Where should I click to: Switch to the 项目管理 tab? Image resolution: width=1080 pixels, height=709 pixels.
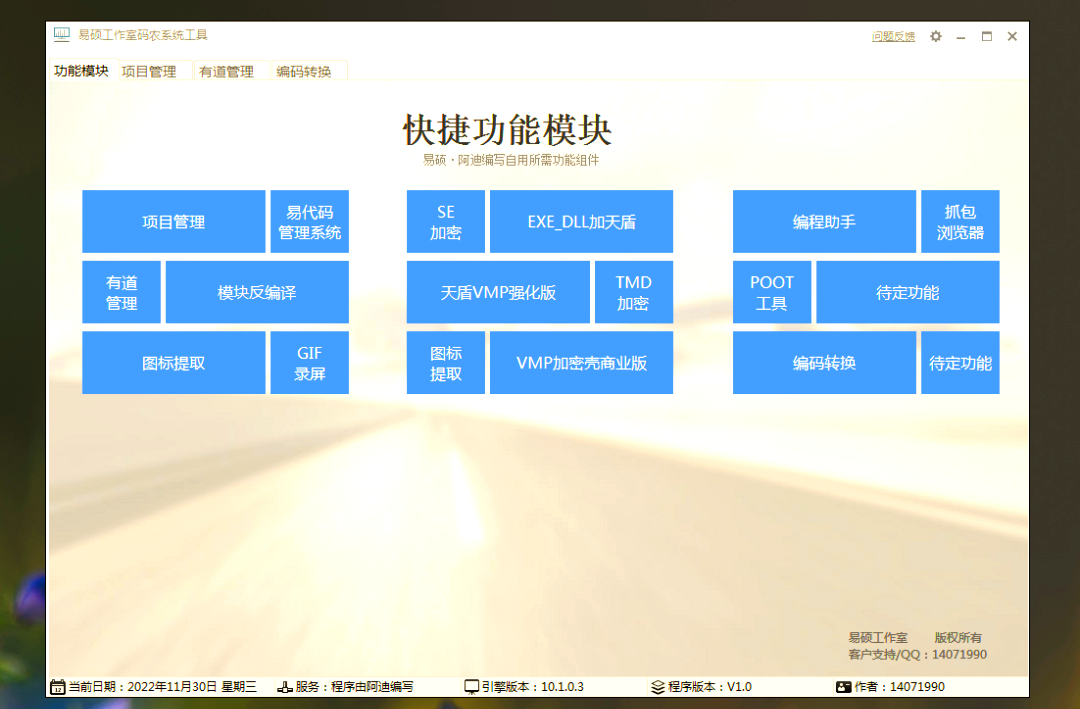(x=149, y=72)
